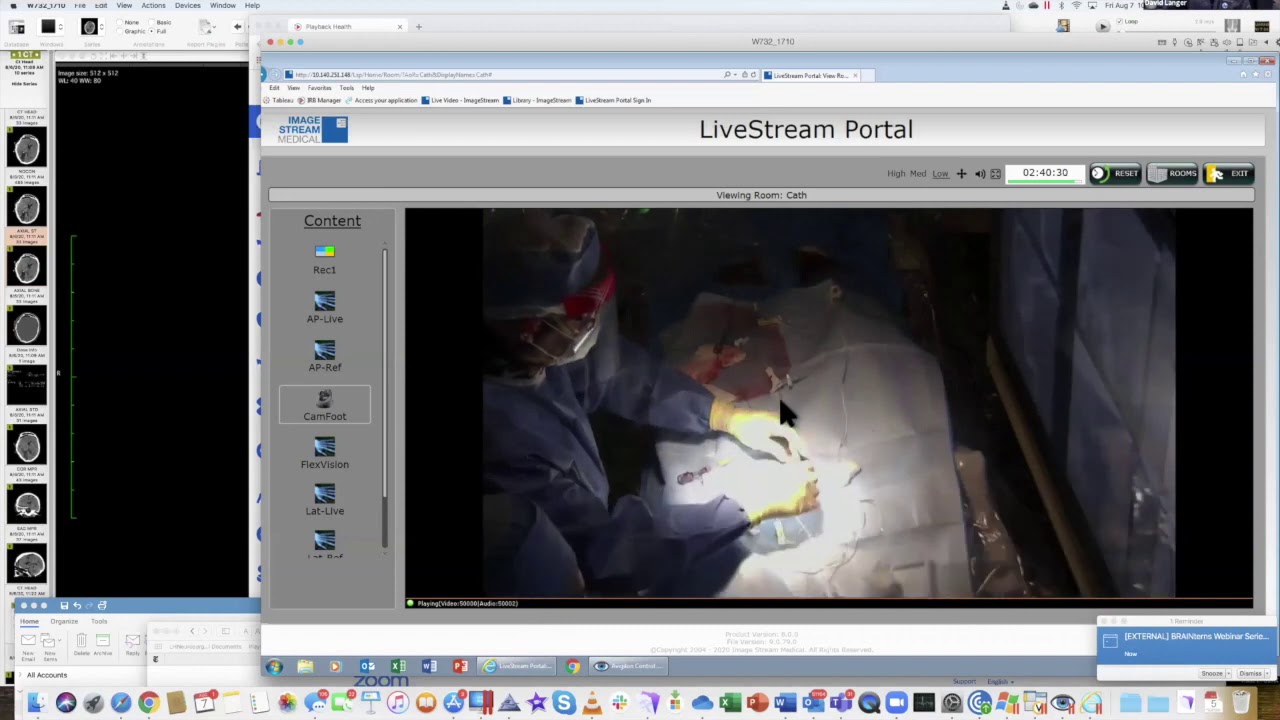The width and height of the screenshot is (1280, 720).
Task: Switch to Organize tab in Outlook window
Action: (x=64, y=621)
